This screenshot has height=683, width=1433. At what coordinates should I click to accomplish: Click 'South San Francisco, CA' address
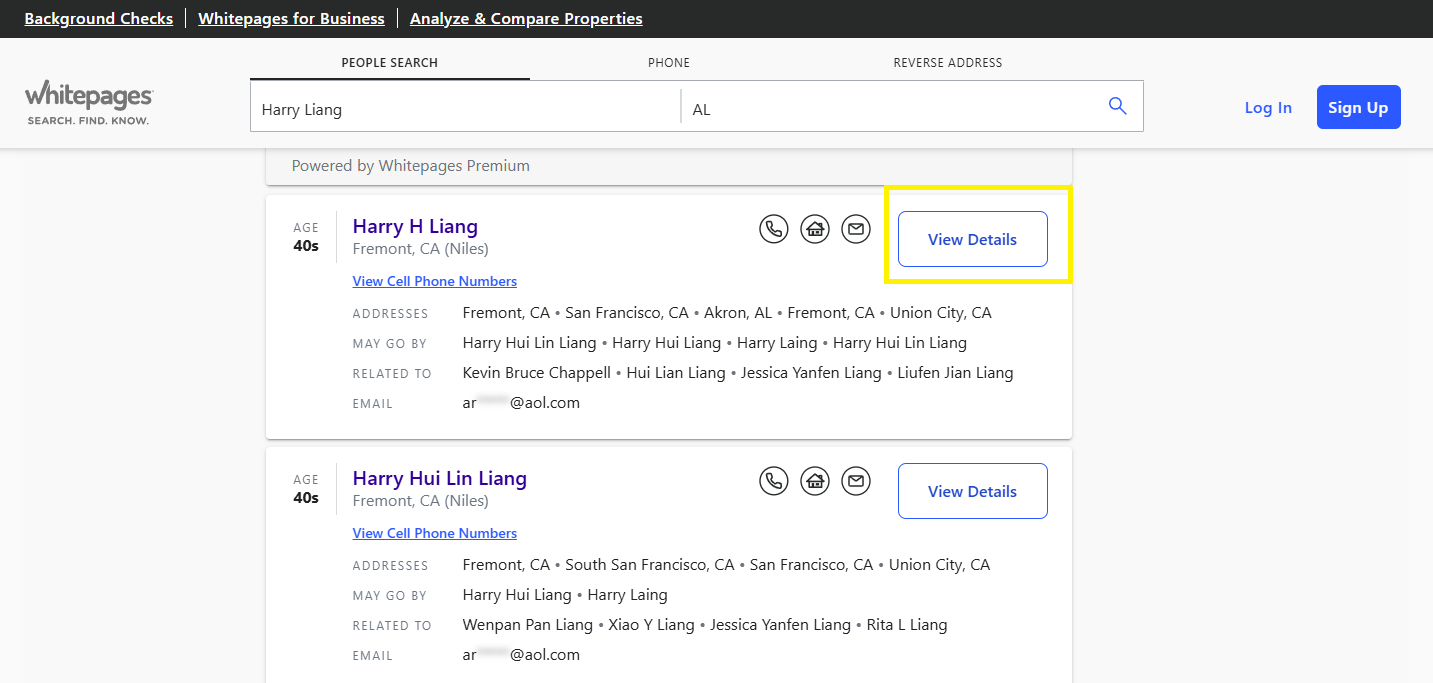click(x=650, y=565)
